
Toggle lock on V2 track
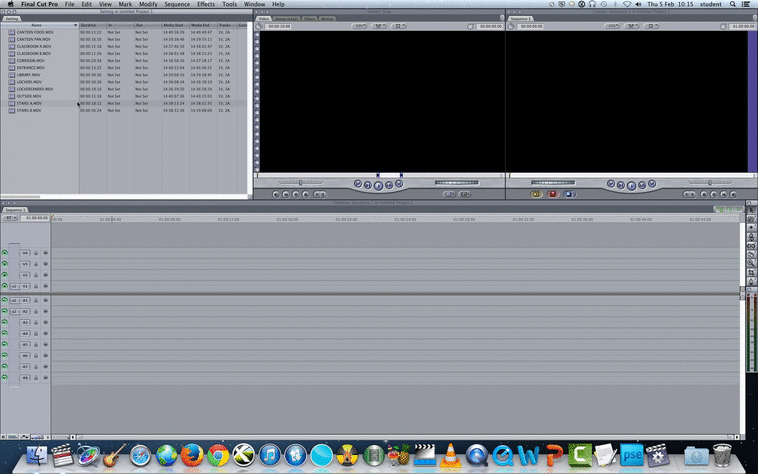[36, 275]
